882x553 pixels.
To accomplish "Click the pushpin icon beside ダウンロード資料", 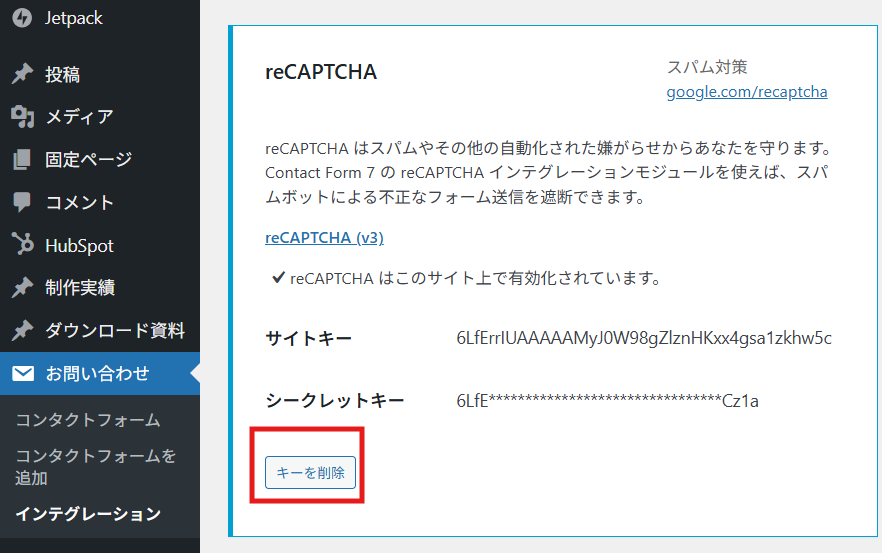I will [x=22, y=331].
